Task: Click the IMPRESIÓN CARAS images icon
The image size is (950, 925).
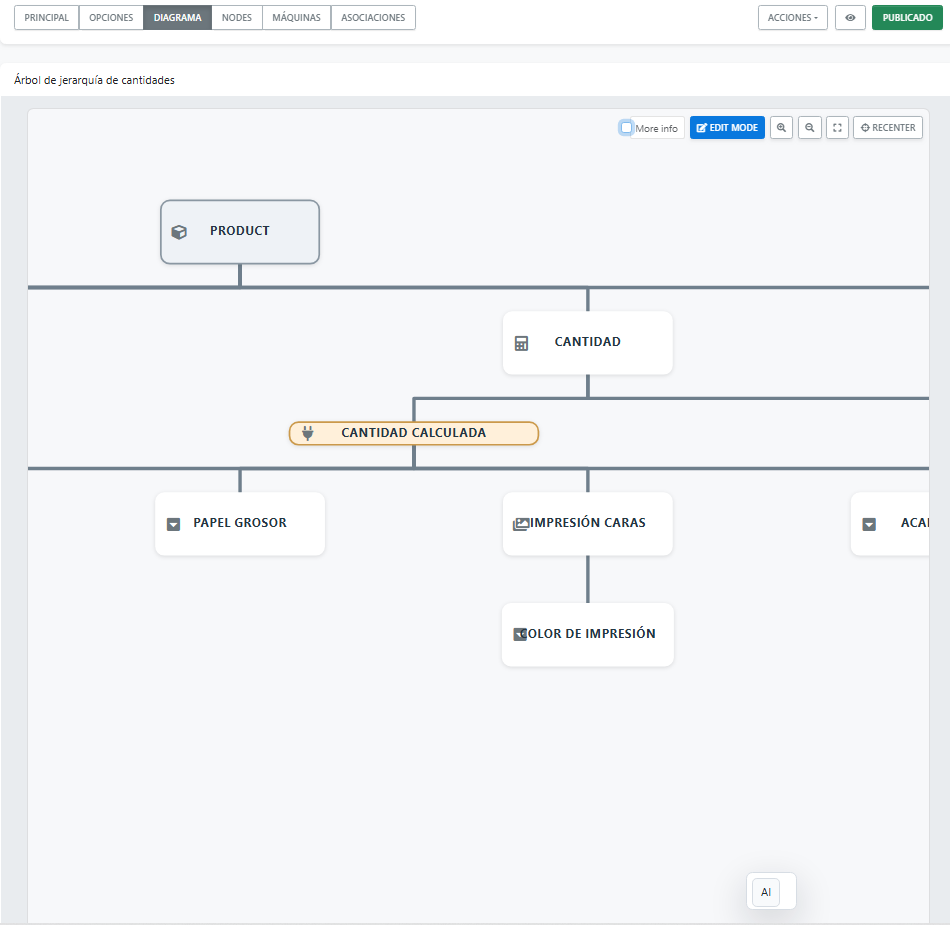Action: 520,524
